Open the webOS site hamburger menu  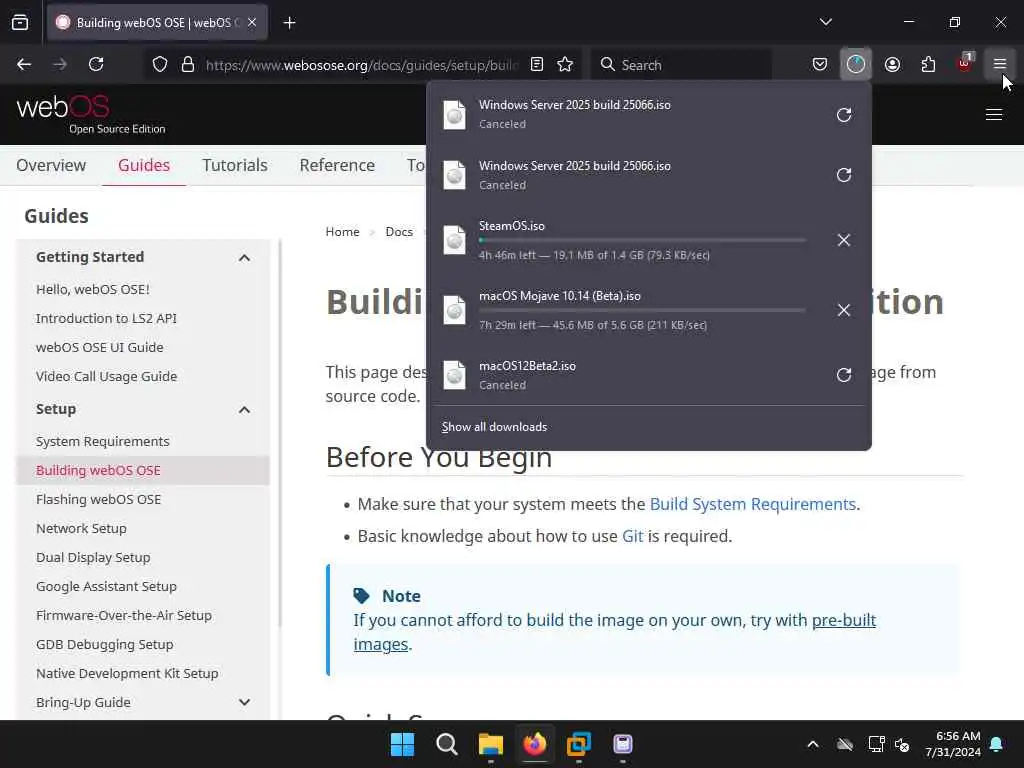pyautogui.click(x=993, y=115)
